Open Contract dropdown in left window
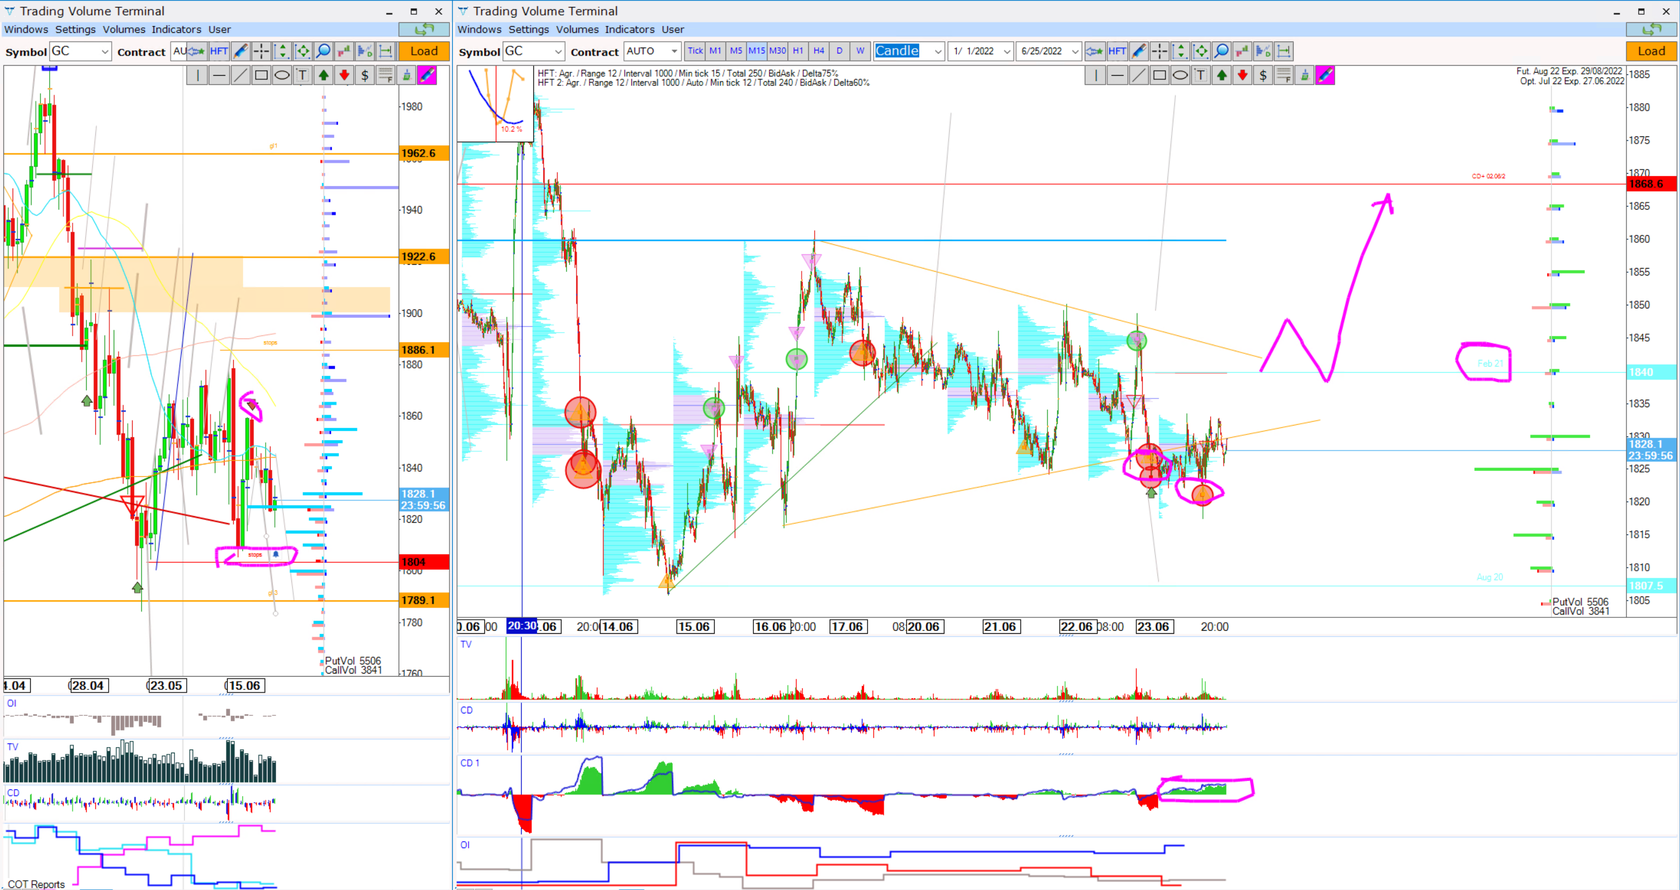The image size is (1680, 890). pos(179,51)
